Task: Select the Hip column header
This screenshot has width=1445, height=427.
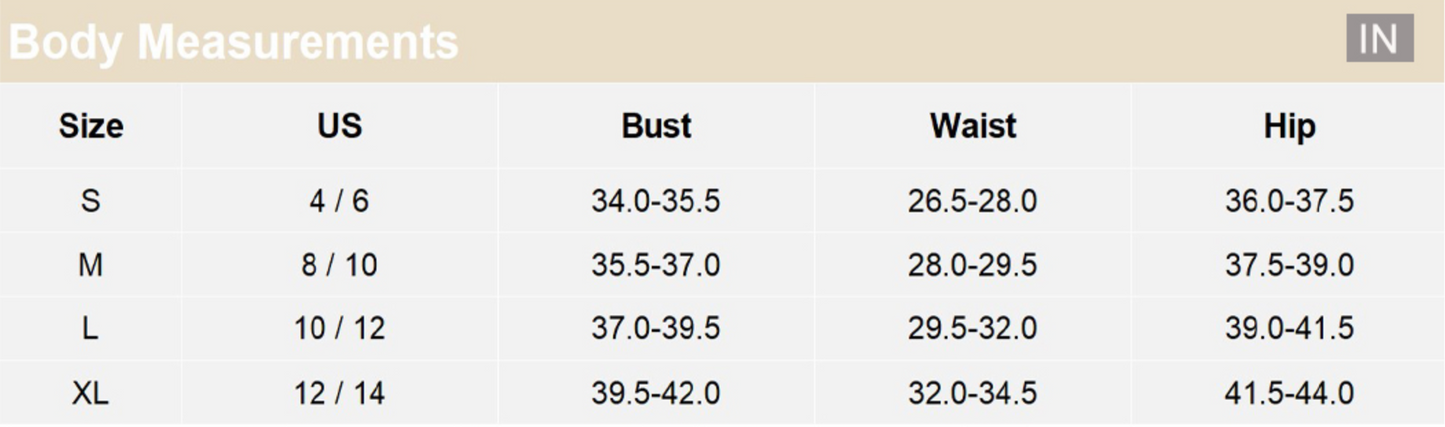Action: [x=1289, y=126]
